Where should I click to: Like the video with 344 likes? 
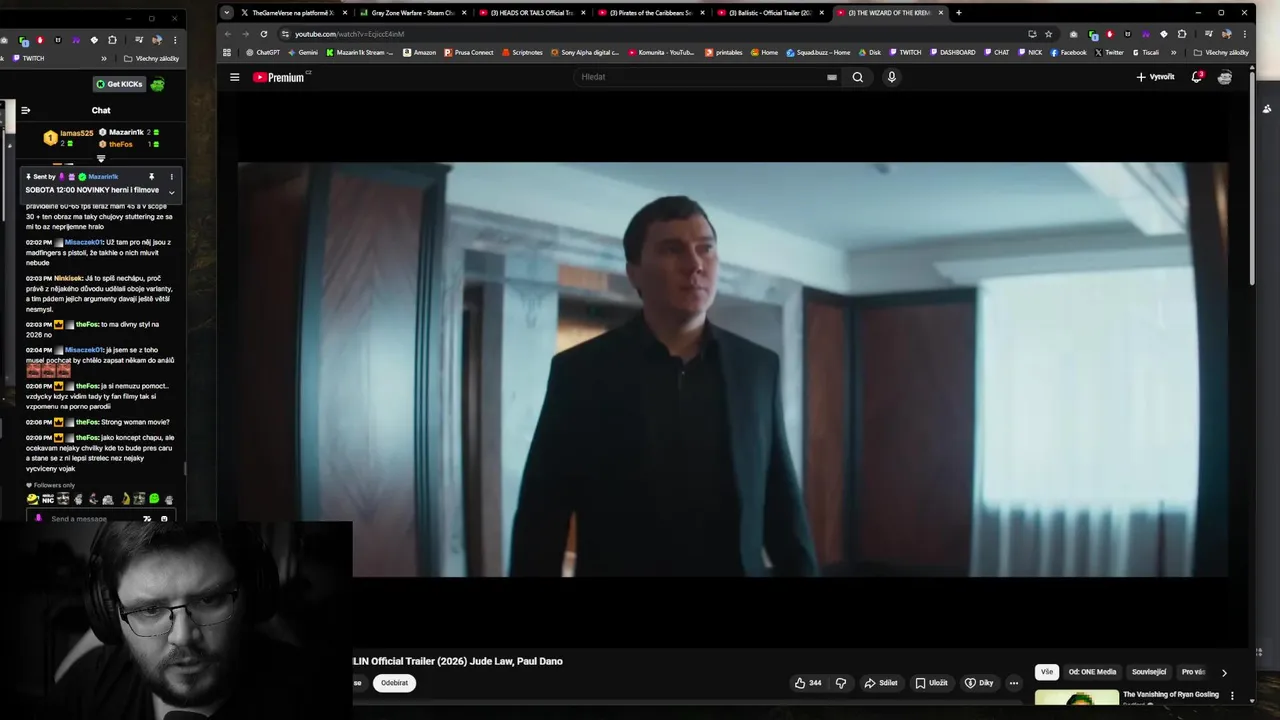(808, 683)
